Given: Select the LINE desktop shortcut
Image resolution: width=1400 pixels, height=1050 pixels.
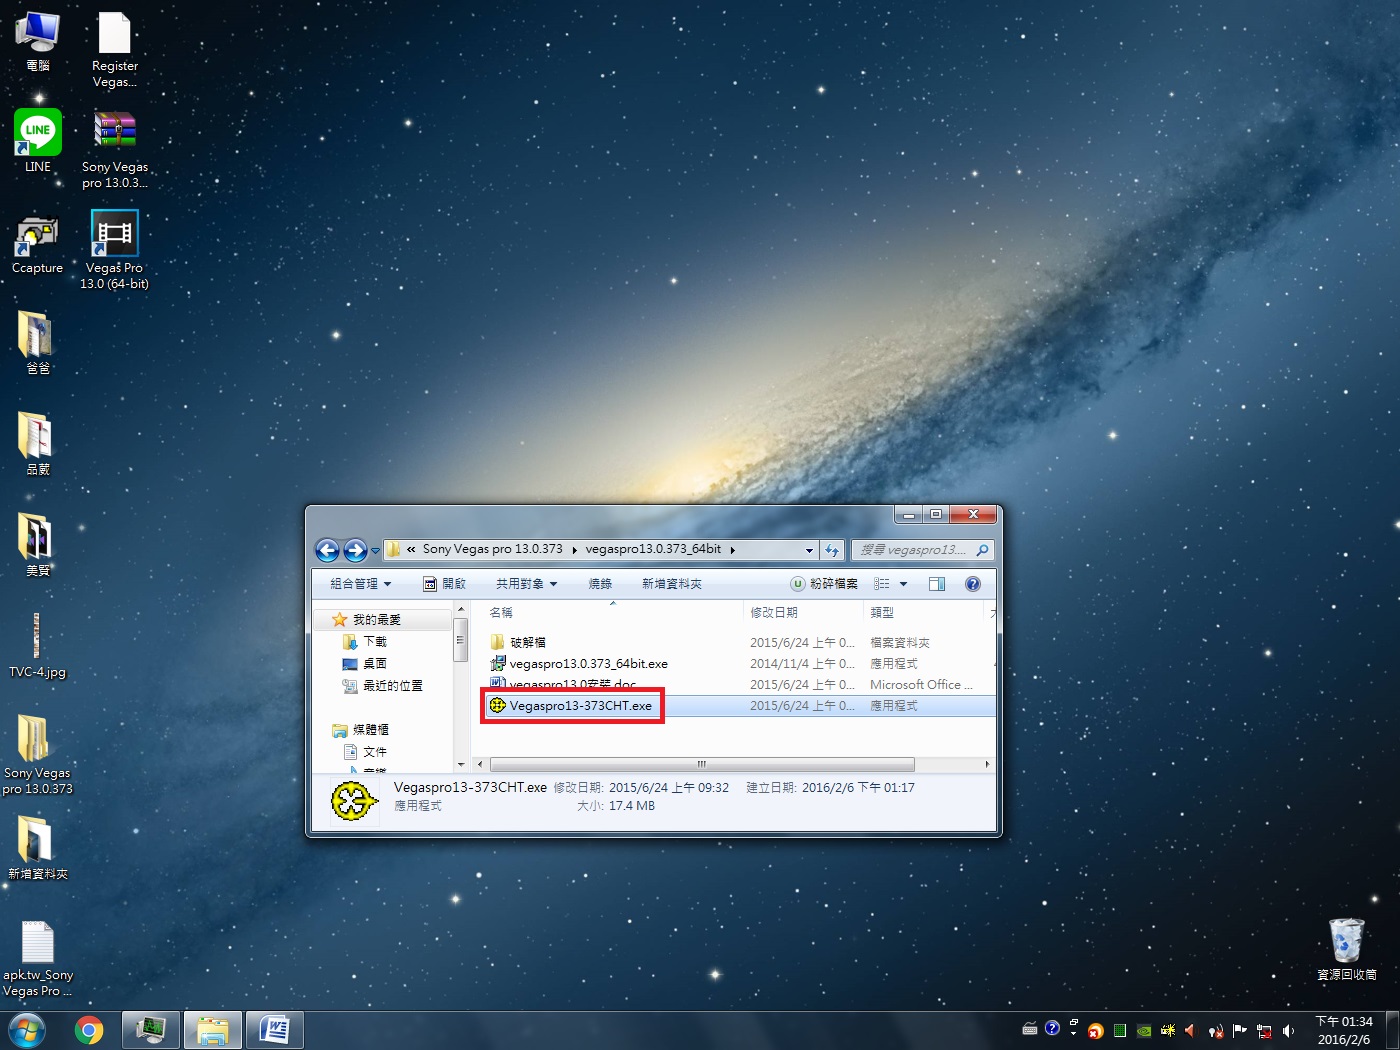Looking at the screenshot, I should [38, 141].
